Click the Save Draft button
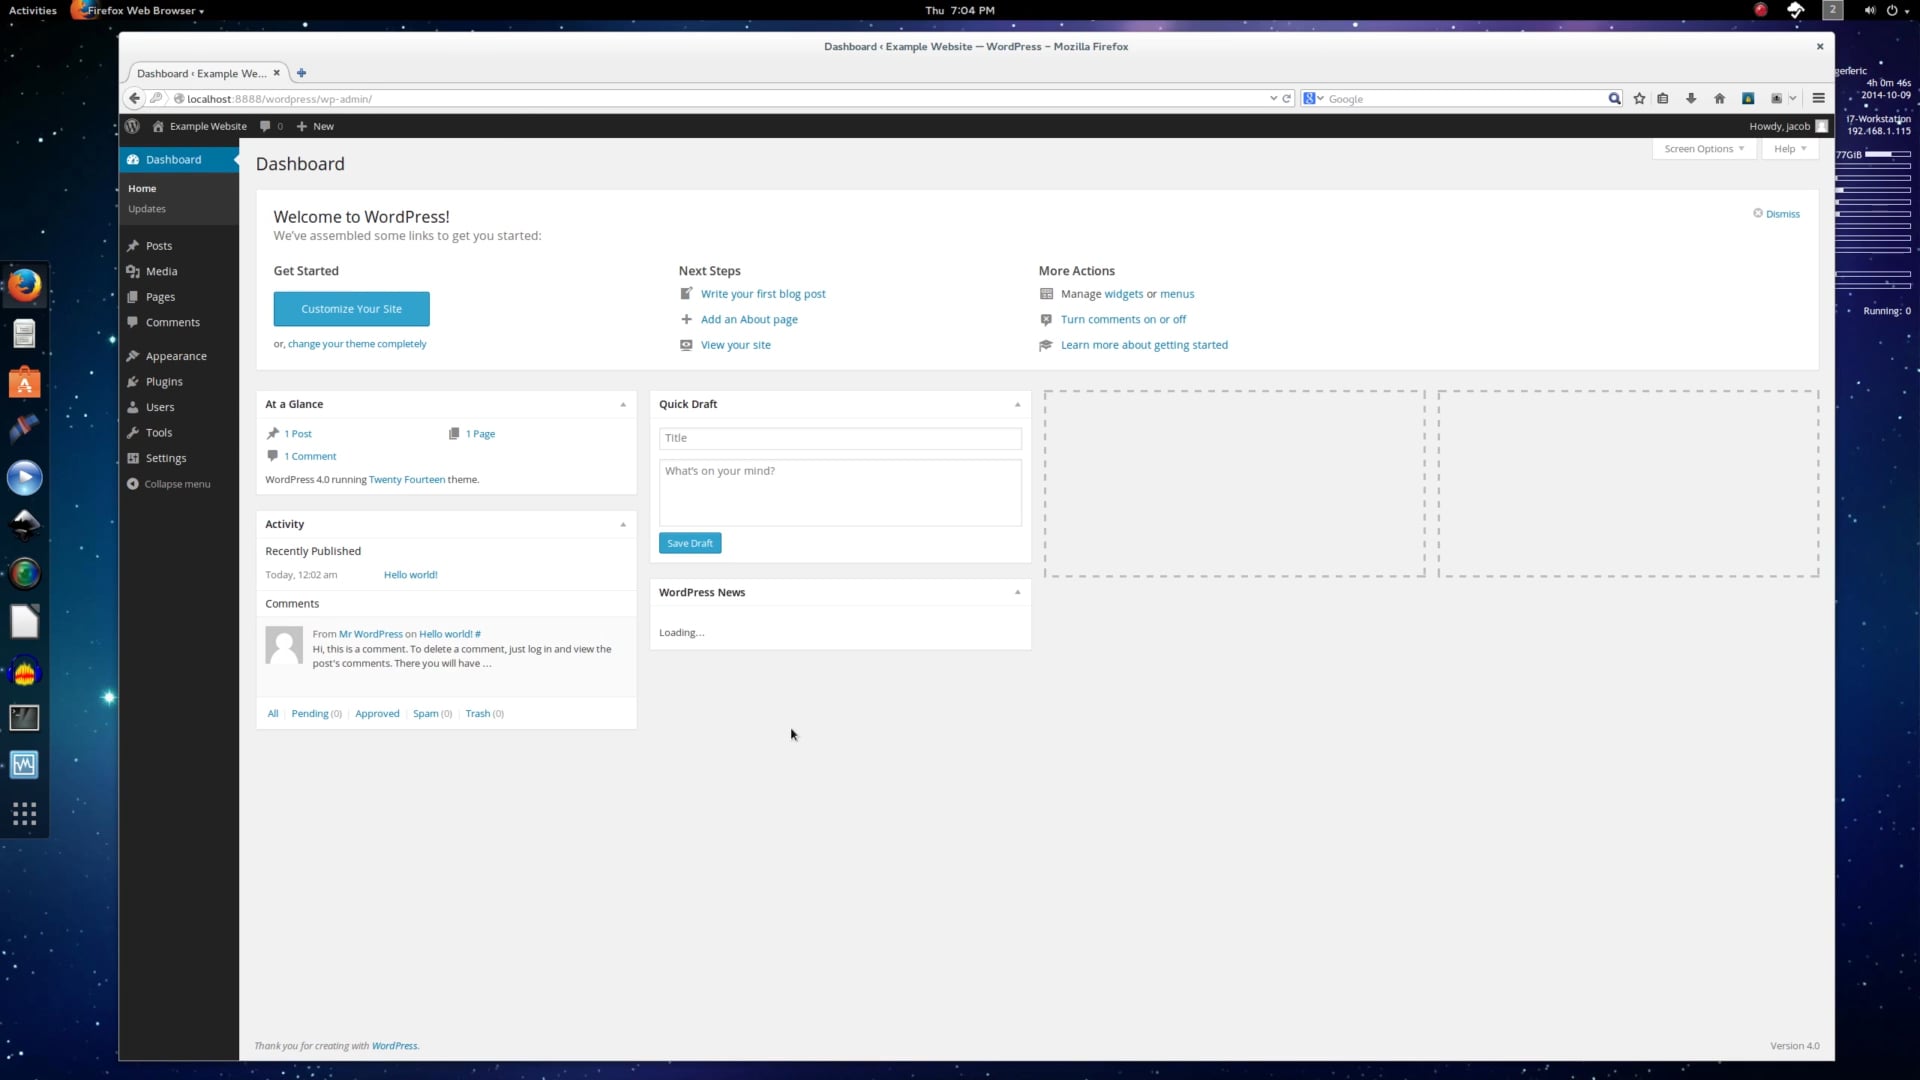Image resolution: width=1920 pixels, height=1080 pixels. (x=690, y=543)
